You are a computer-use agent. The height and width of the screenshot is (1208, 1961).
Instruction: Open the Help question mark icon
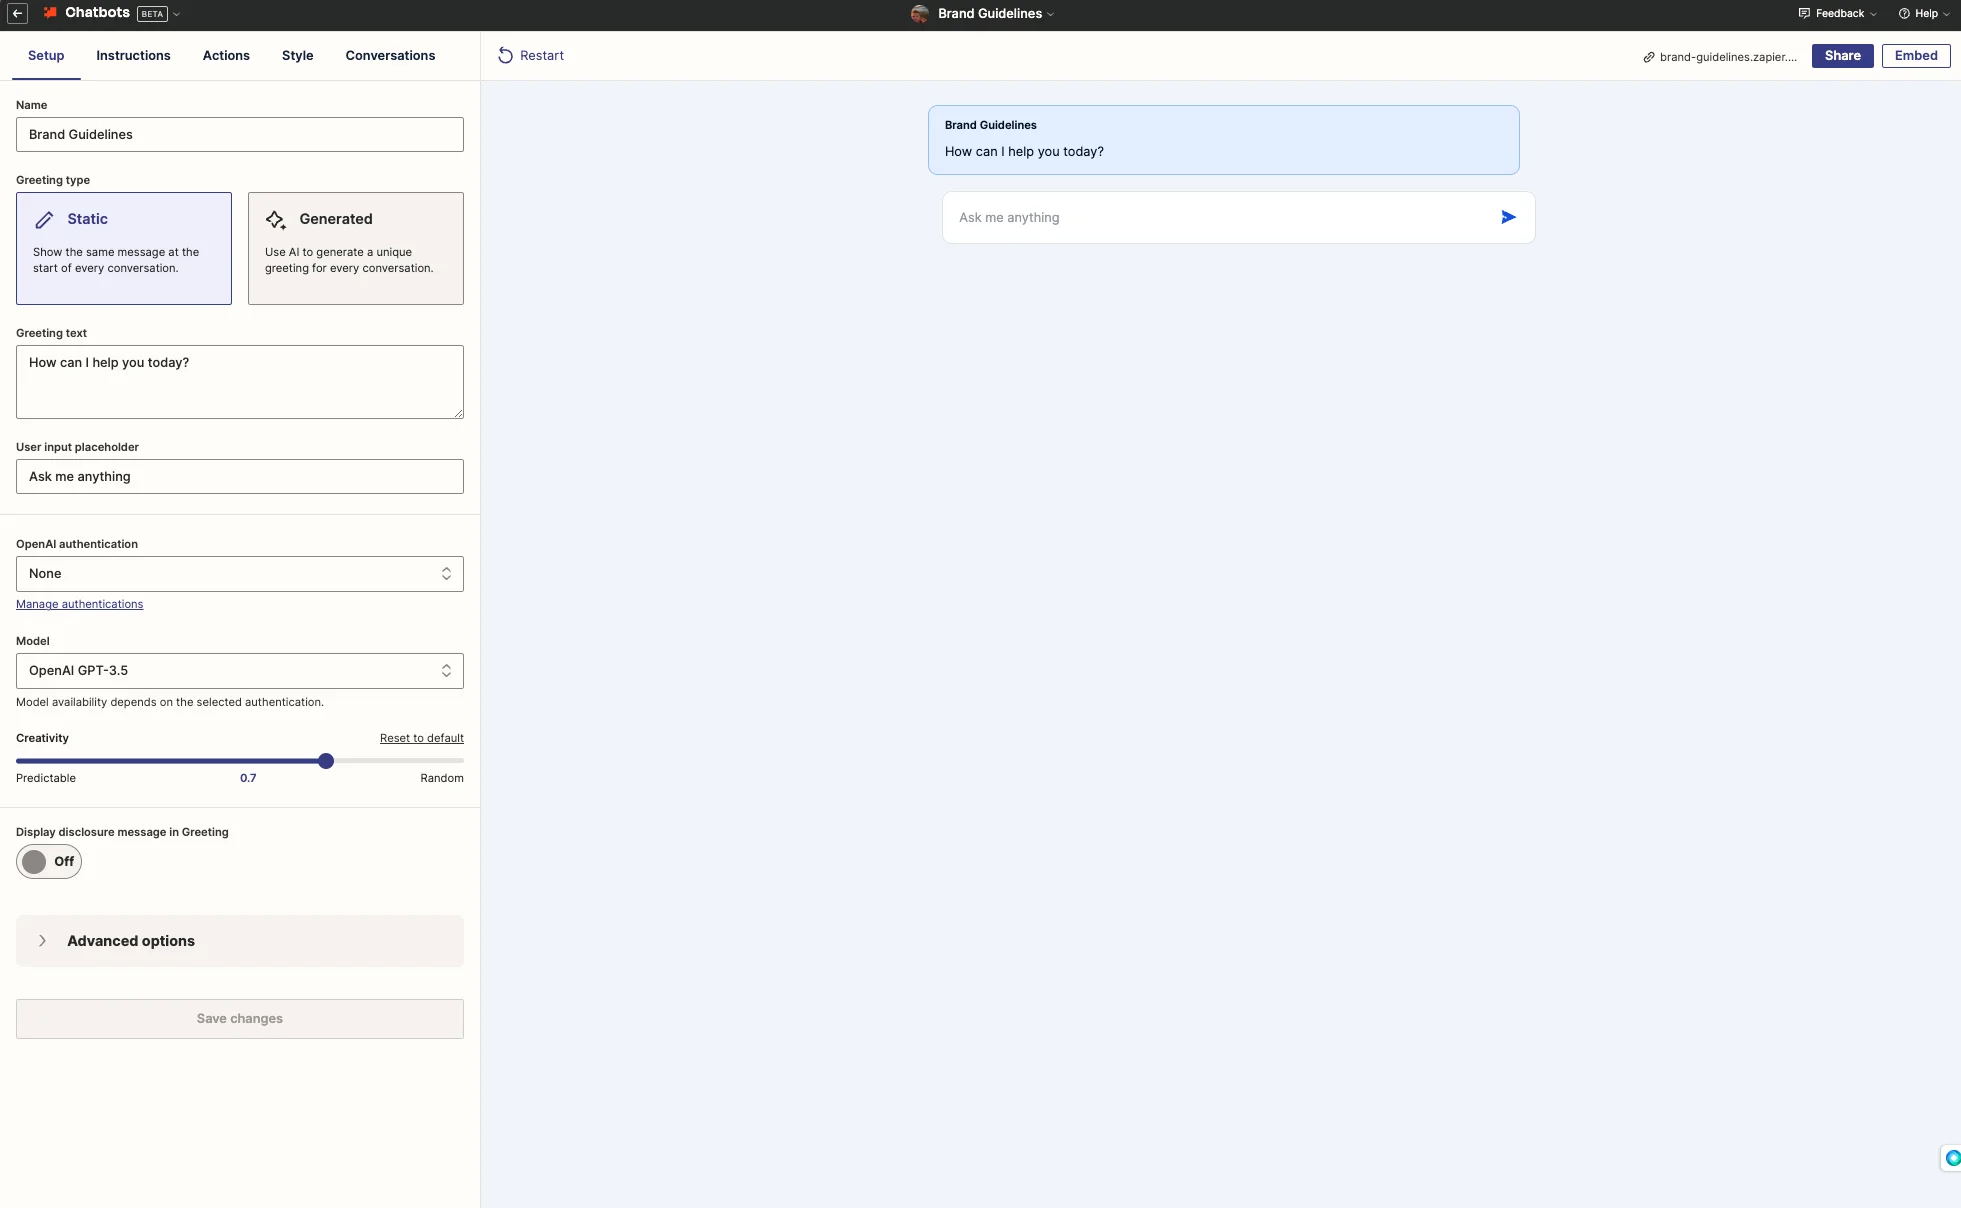tap(1904, 14)
